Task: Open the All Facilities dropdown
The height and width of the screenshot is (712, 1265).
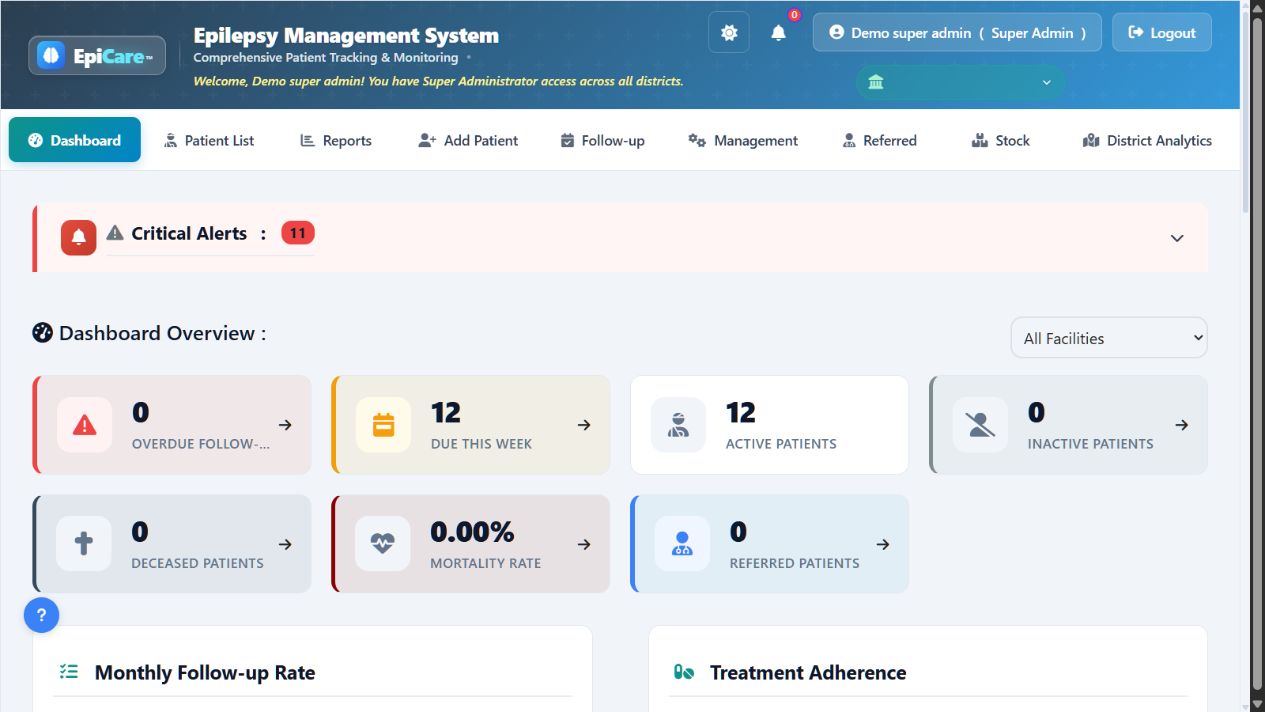Action: [x=1109, y=338]
